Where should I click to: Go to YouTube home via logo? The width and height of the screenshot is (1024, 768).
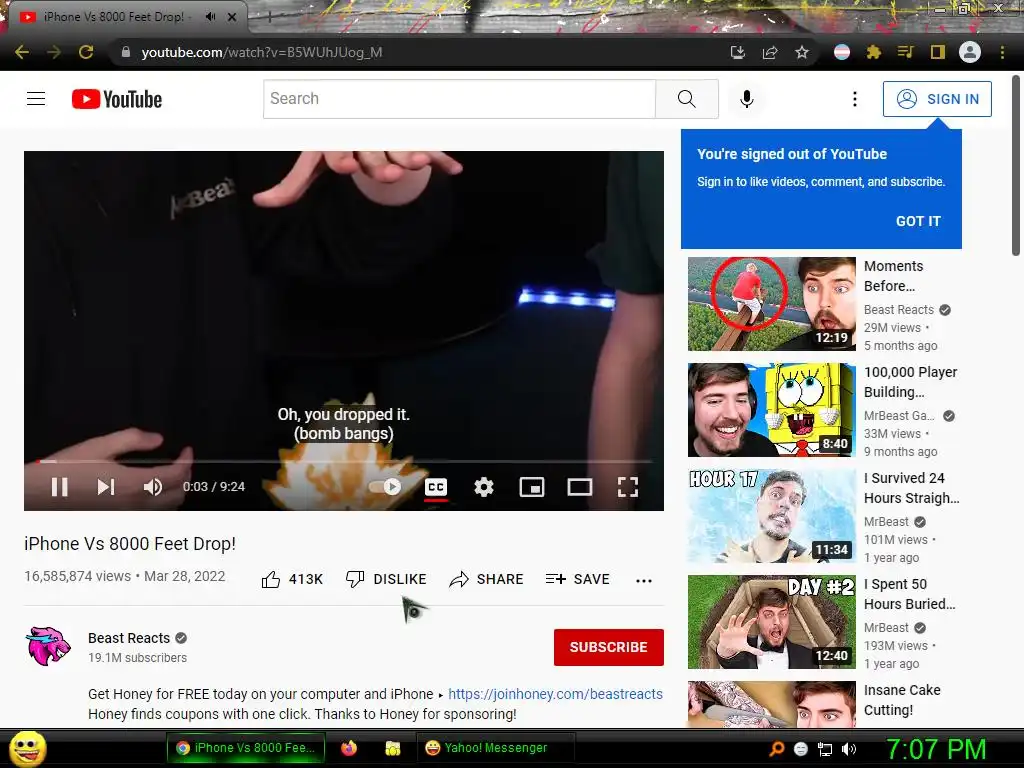117,99
